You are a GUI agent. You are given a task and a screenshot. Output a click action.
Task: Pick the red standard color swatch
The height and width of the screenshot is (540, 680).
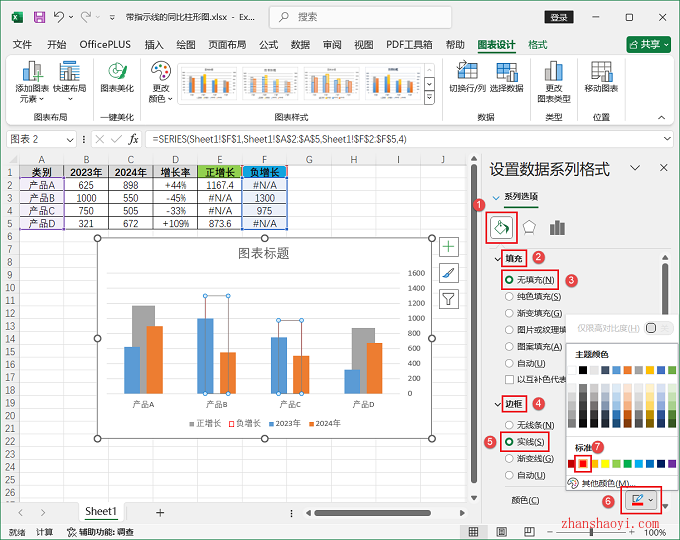584,463
